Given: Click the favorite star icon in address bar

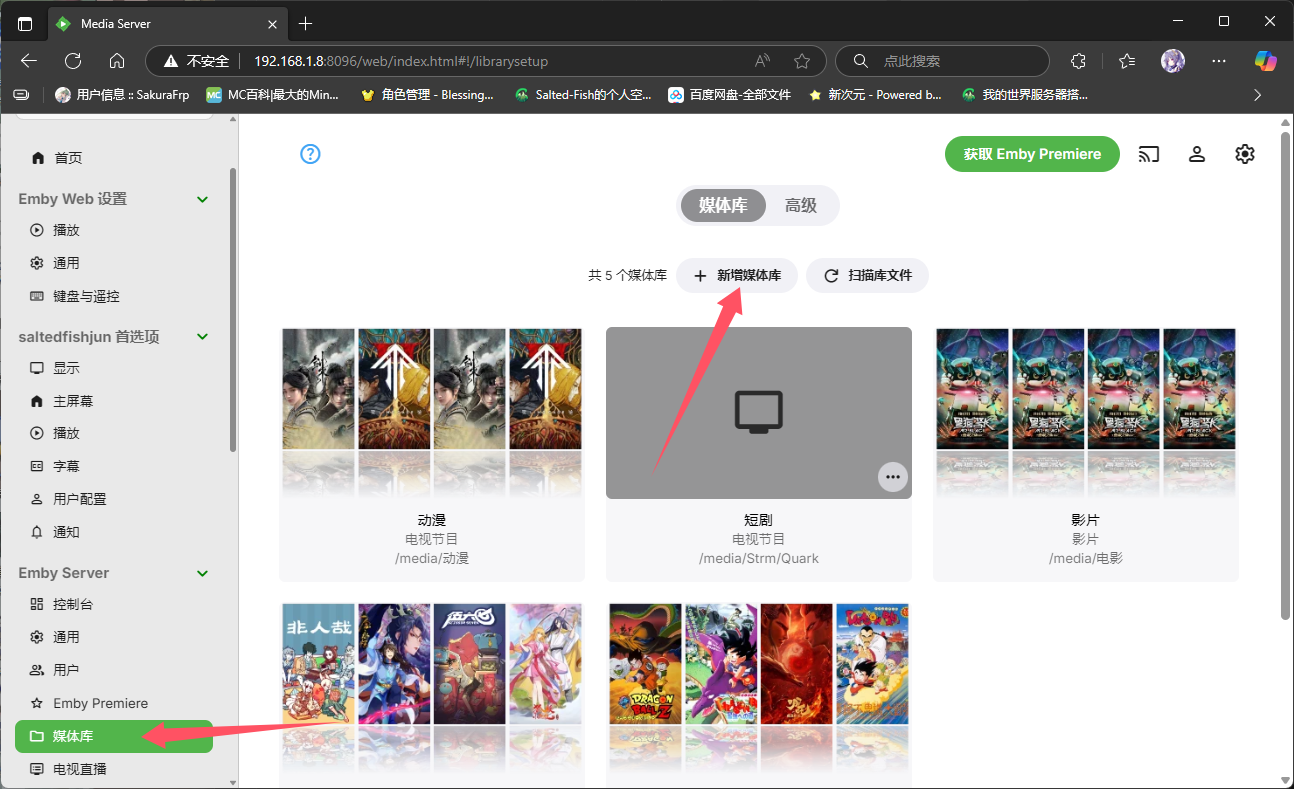Looking at the screenshot, I should pos(801,61).
